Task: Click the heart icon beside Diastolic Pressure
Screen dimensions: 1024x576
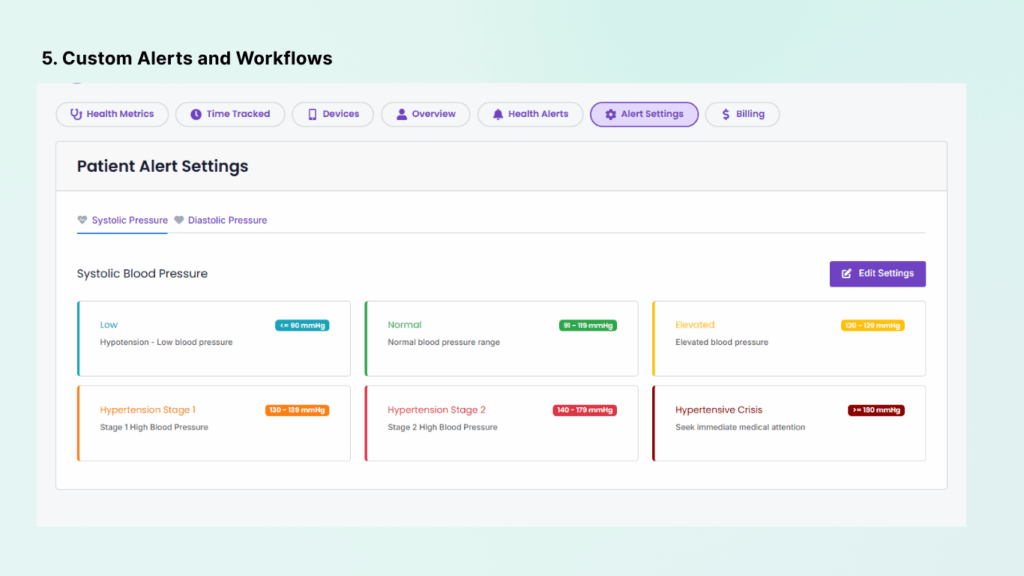Action: tap(179, 220)
